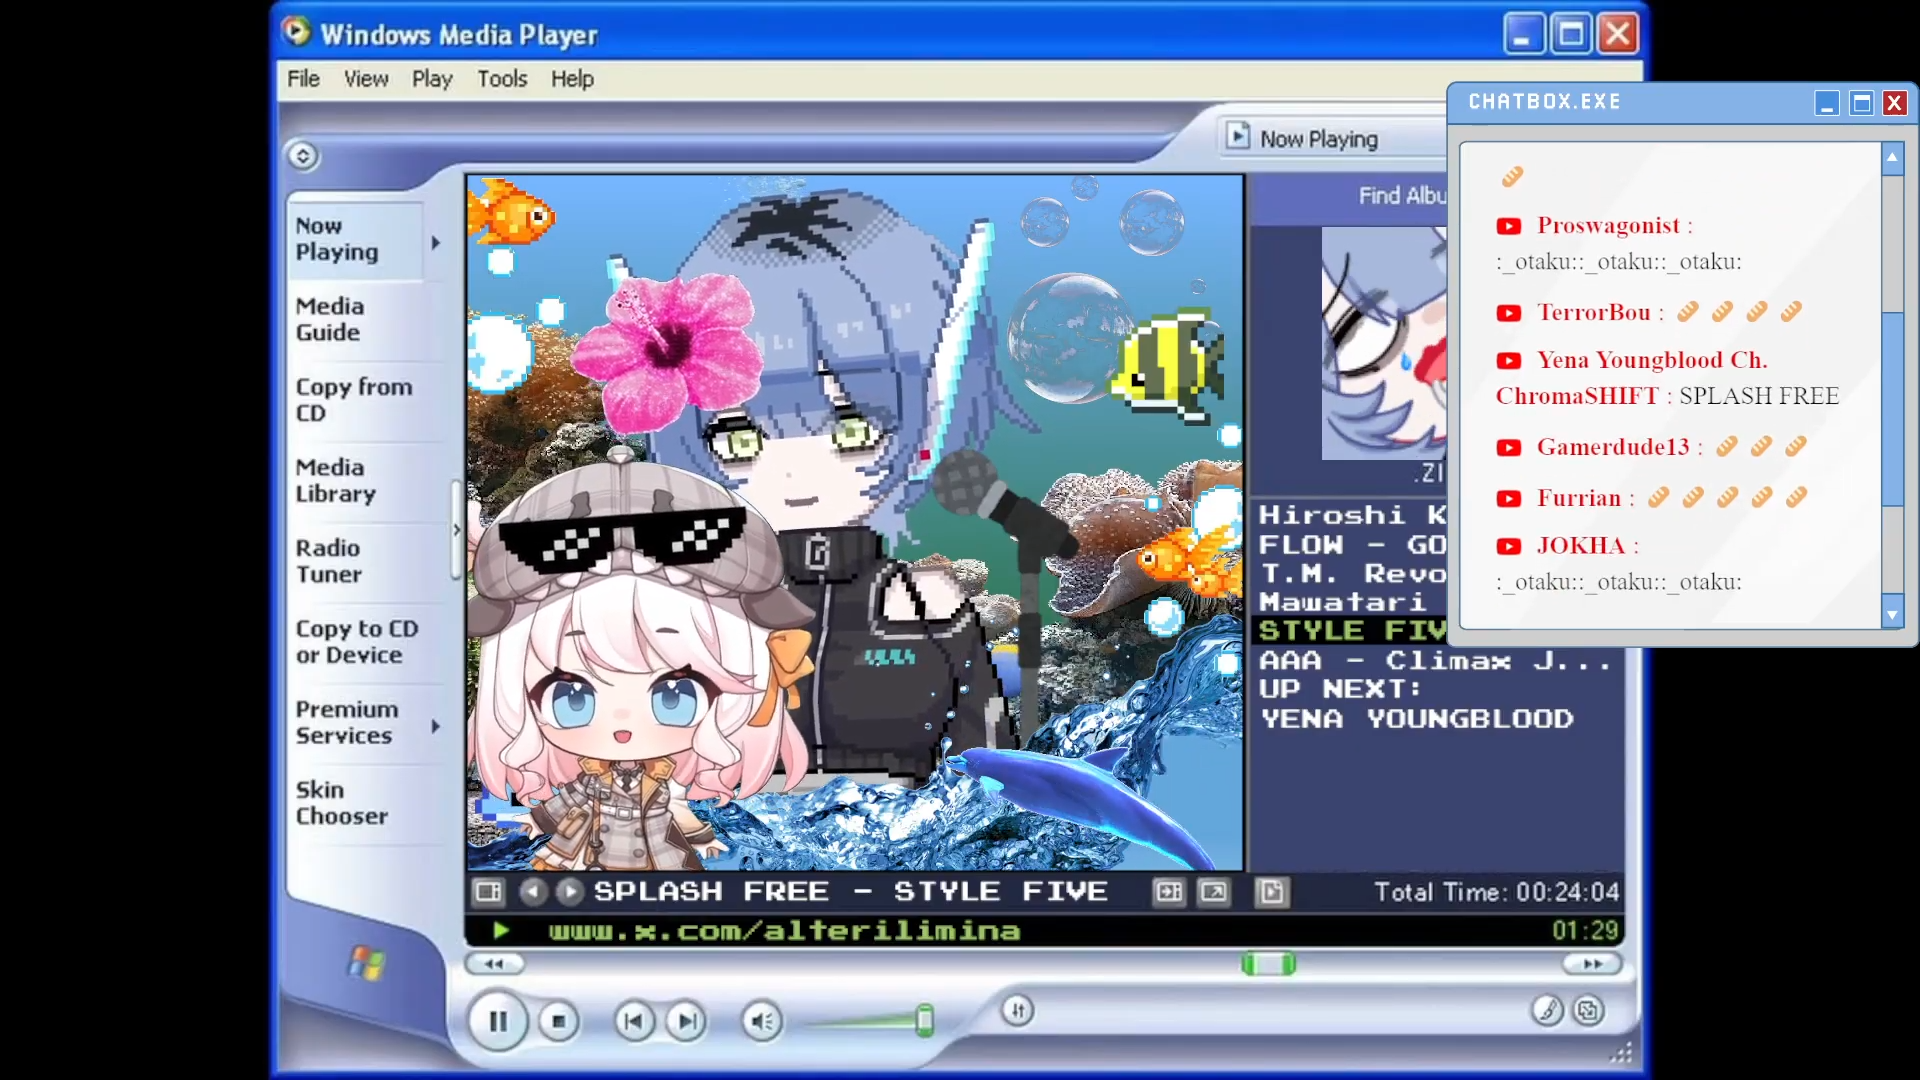Open Radio Tuner in the sidebar
The width and height of the screenshot is (1920, 1080).
pyautogui.click(x=366, y=562)
